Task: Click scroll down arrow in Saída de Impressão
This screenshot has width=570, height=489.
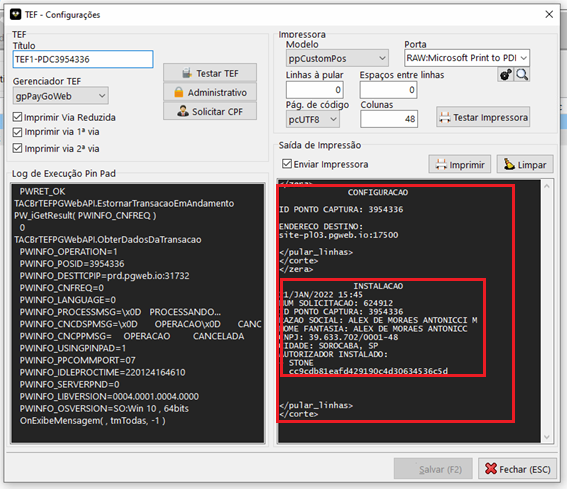Action: (547, 437)
